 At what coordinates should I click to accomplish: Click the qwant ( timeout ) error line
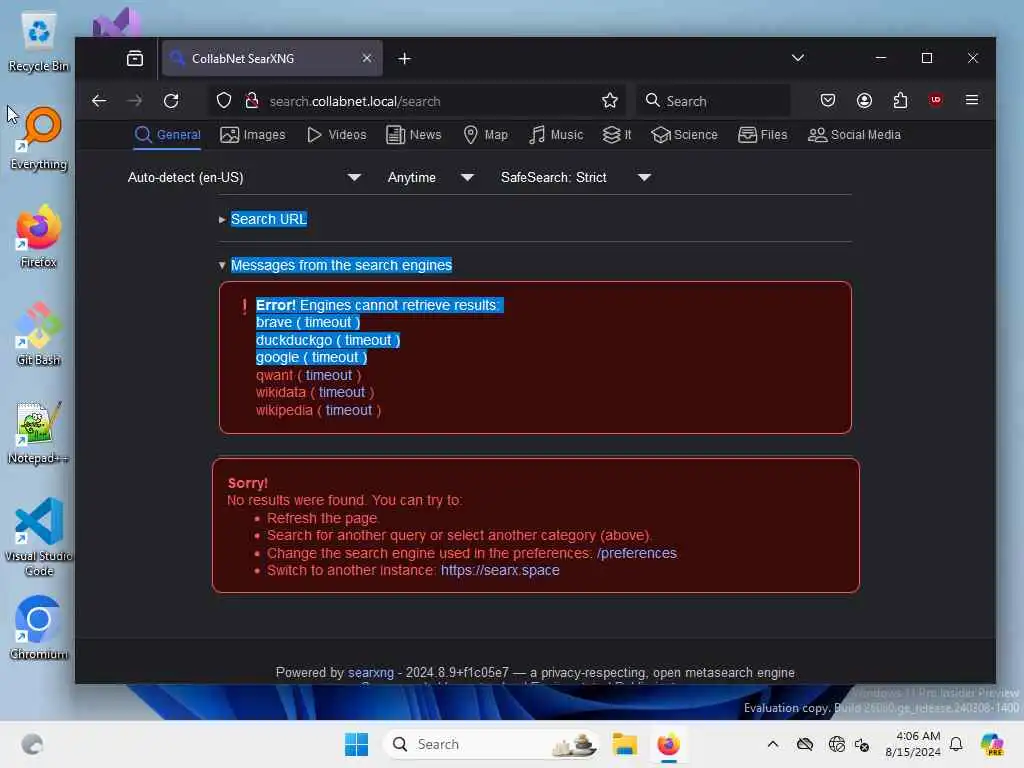point(308,376)
